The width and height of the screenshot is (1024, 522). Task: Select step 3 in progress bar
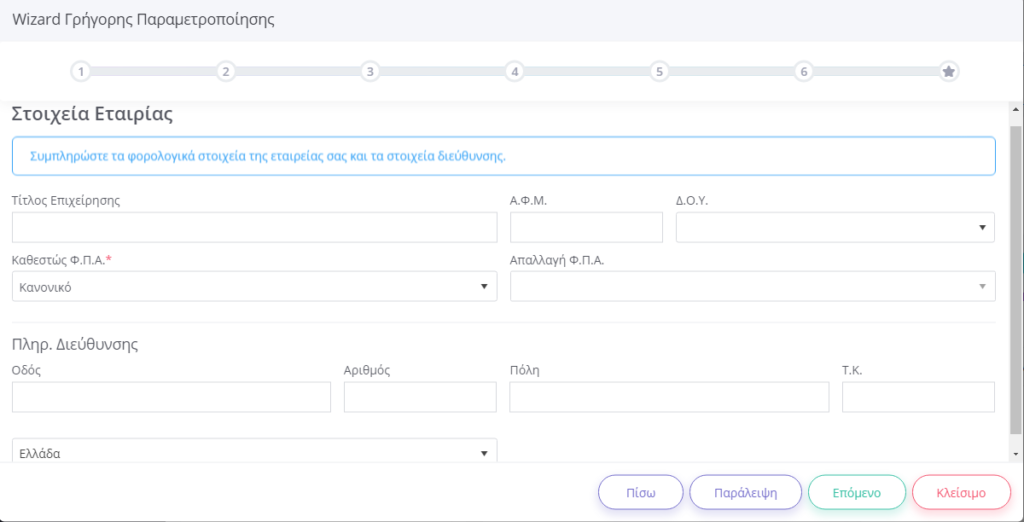click(370, 71)
